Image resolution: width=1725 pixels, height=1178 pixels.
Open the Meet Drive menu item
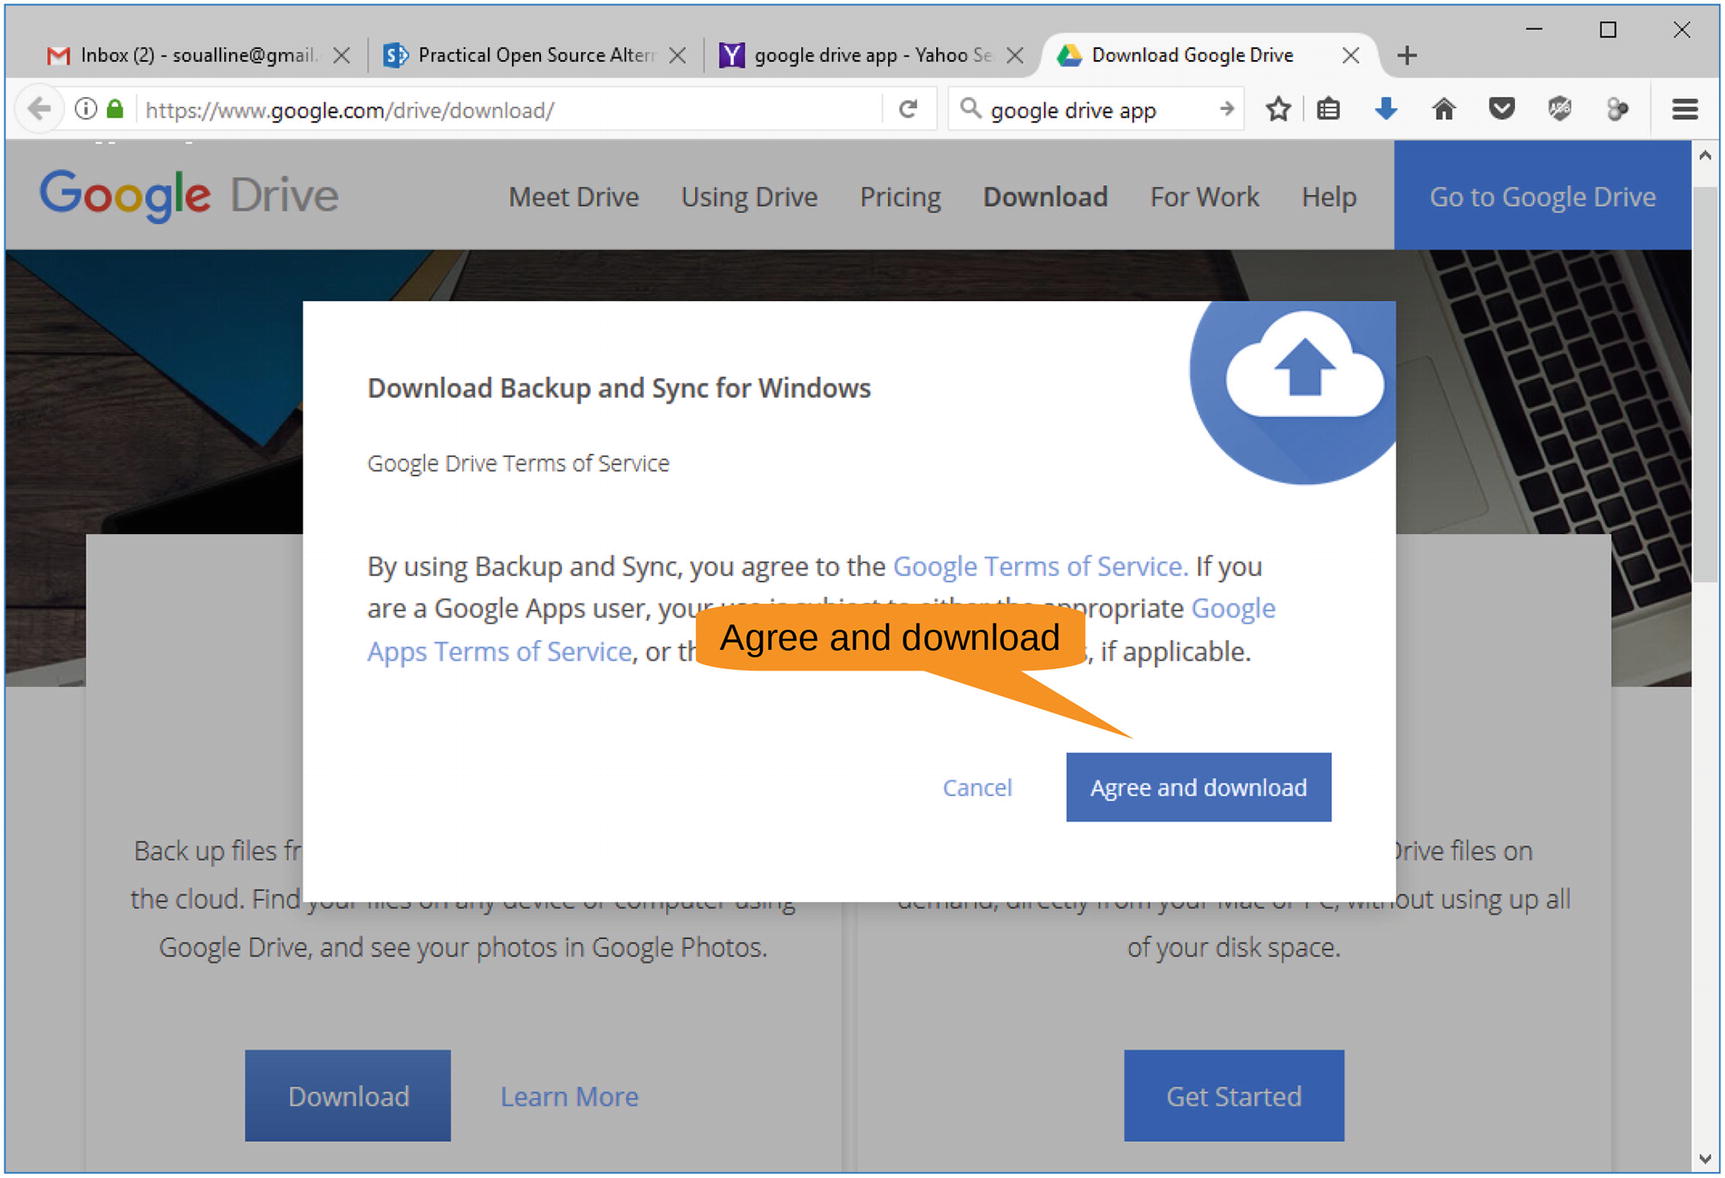[x=573, y=197]
